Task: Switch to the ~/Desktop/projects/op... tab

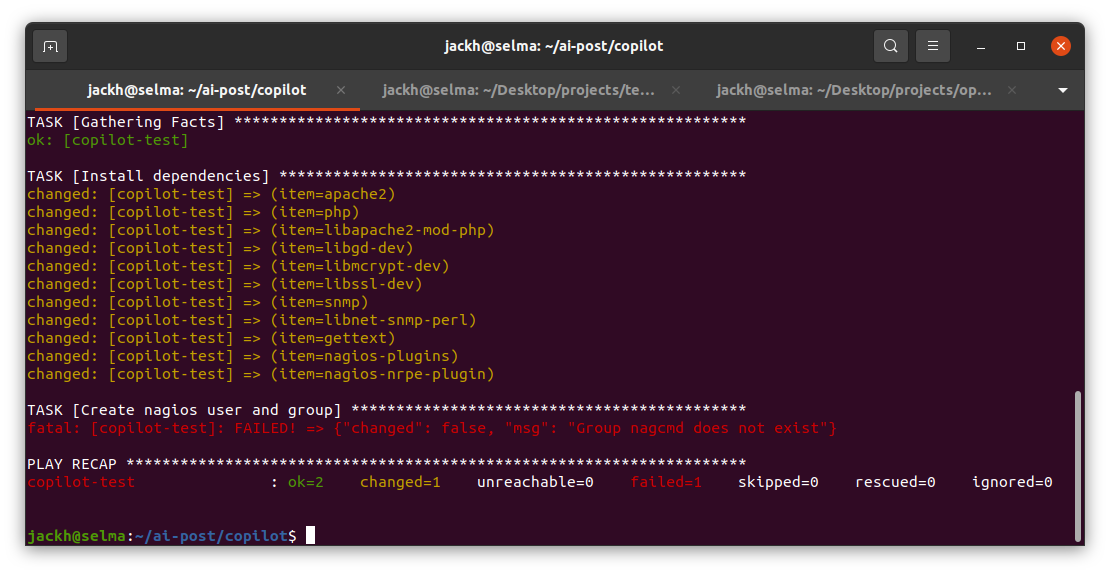Action: 853,90
